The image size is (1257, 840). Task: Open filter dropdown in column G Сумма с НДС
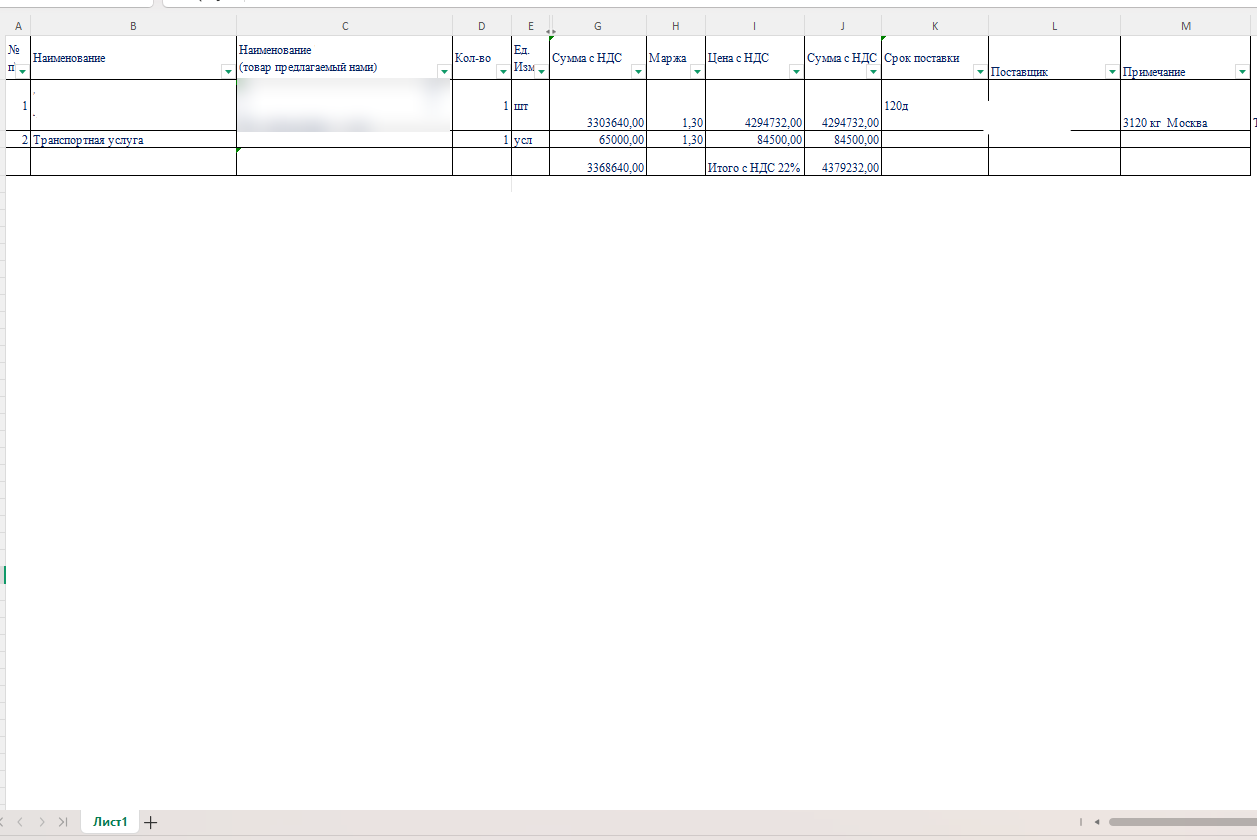(x=638, y=71)
